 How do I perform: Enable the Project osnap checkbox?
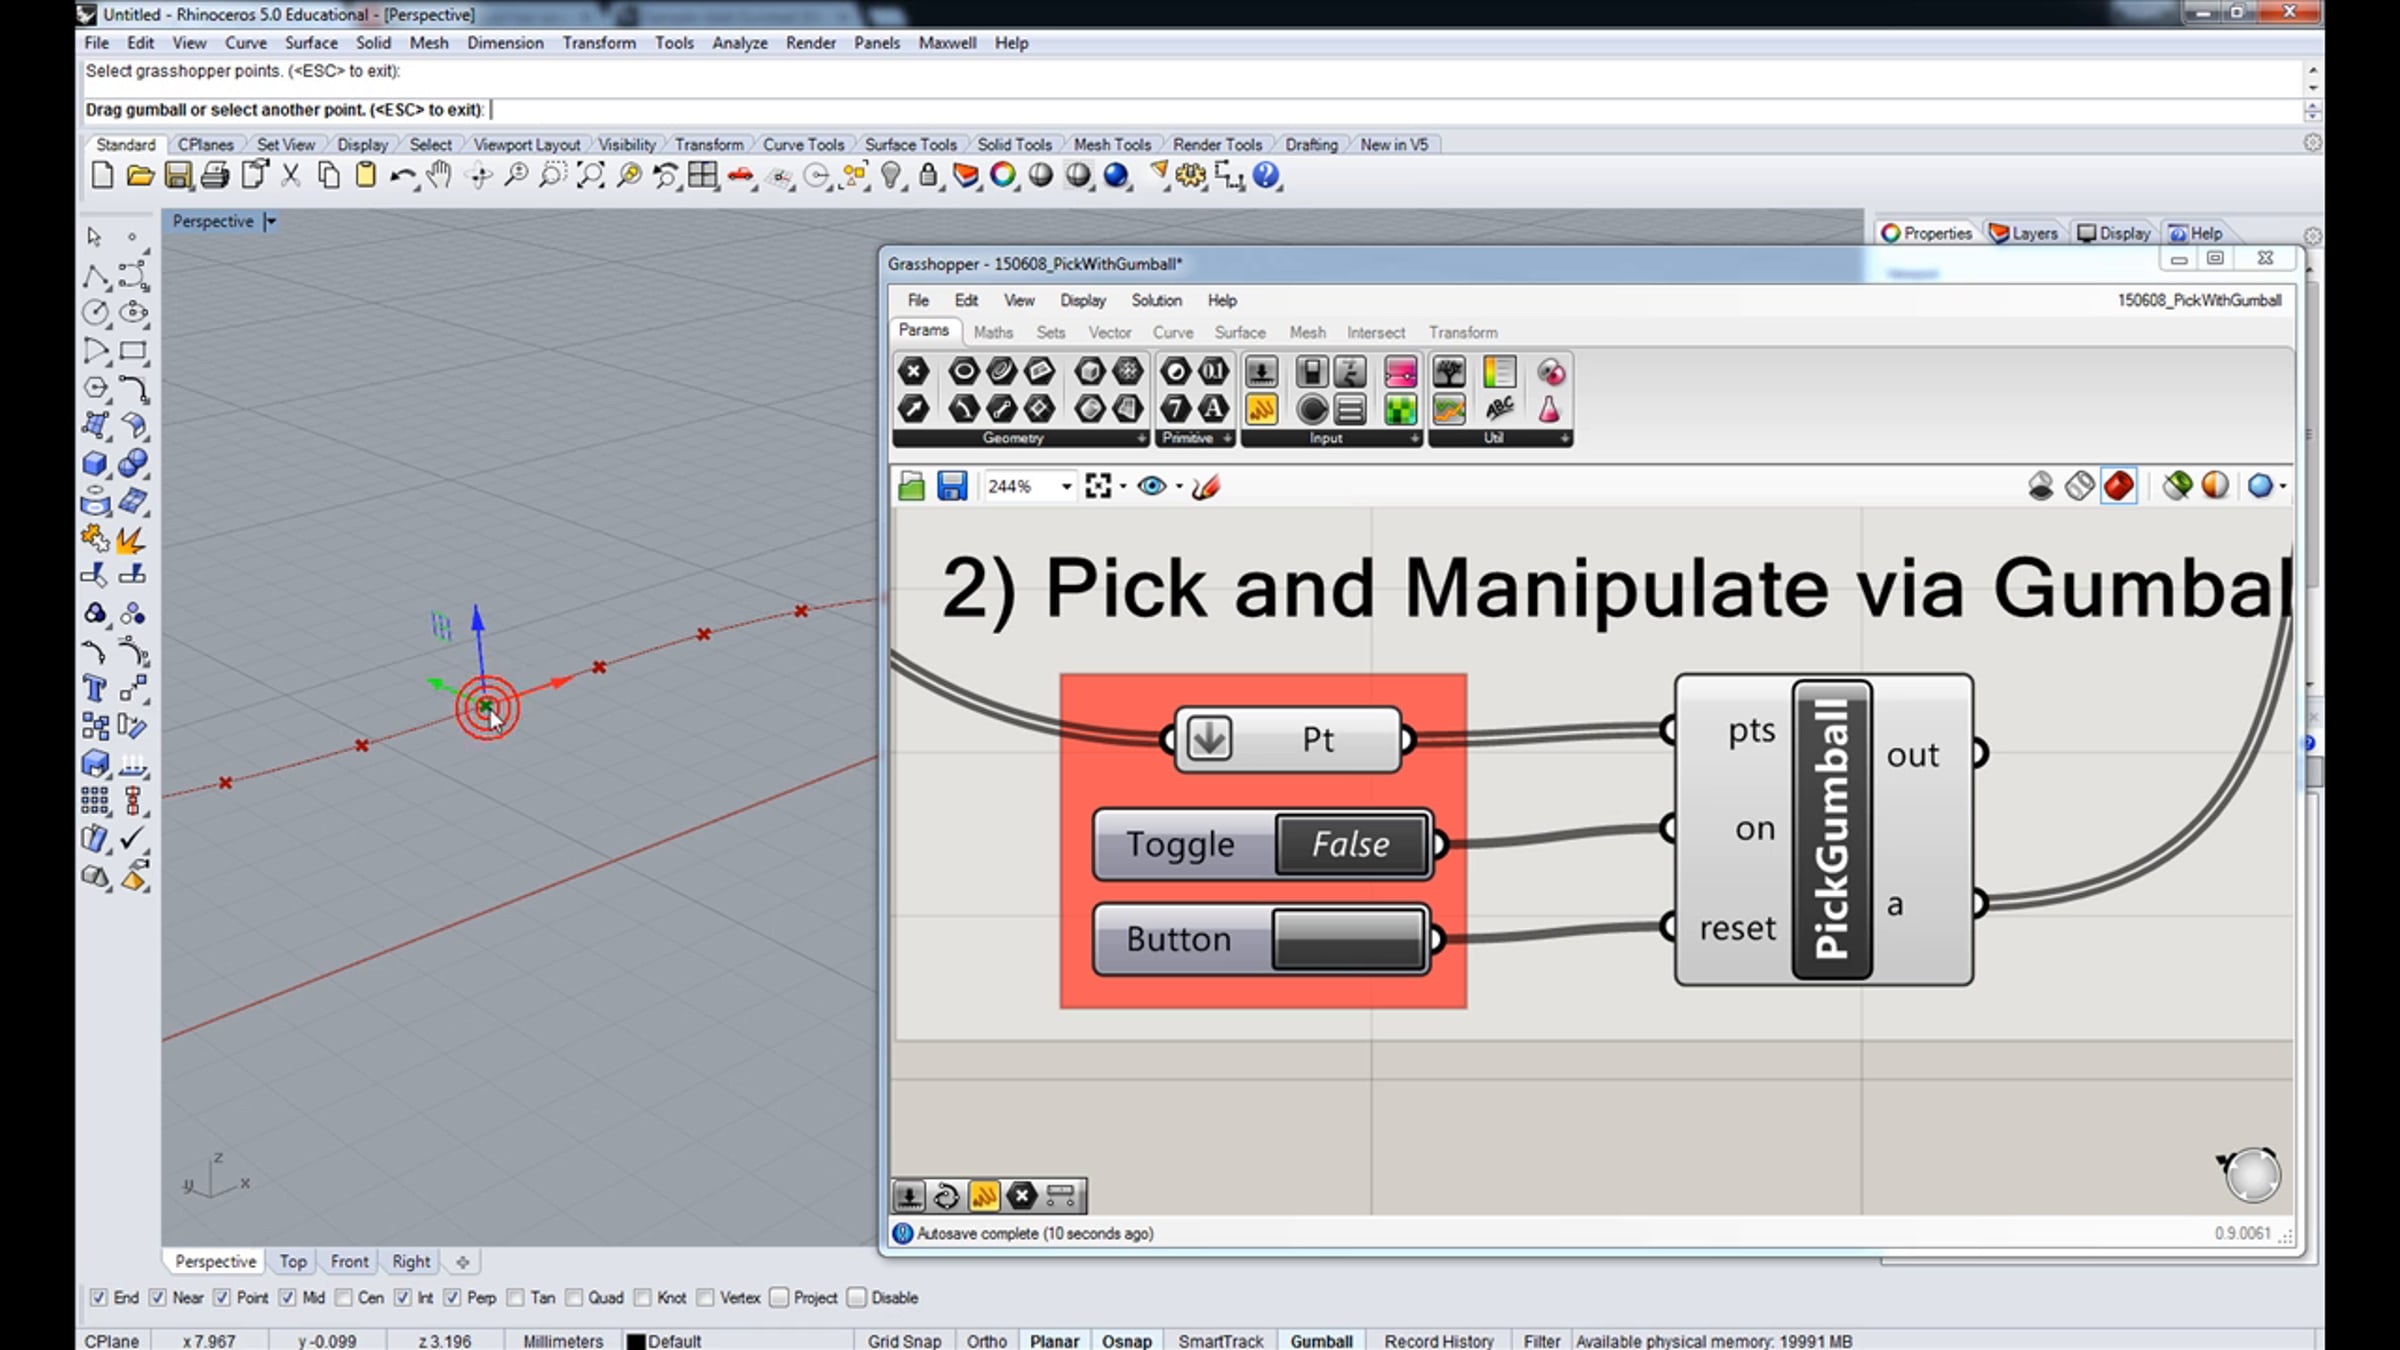(x=780, y=1298)
